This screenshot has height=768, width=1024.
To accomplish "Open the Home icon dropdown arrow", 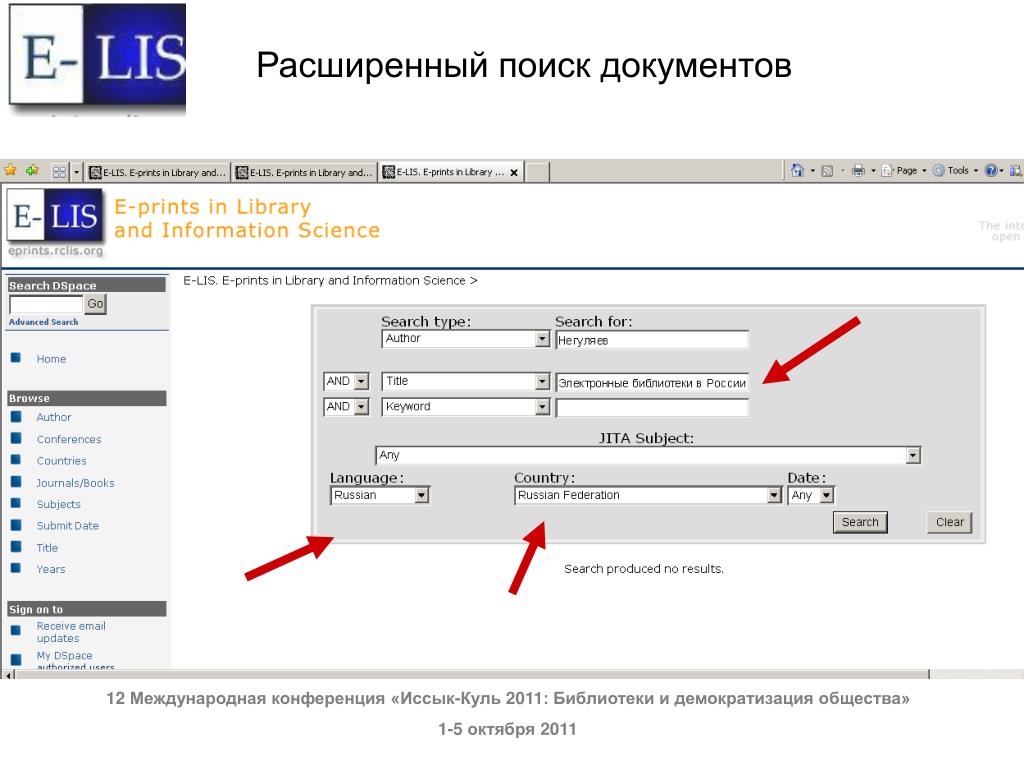I will pos(812,171).
